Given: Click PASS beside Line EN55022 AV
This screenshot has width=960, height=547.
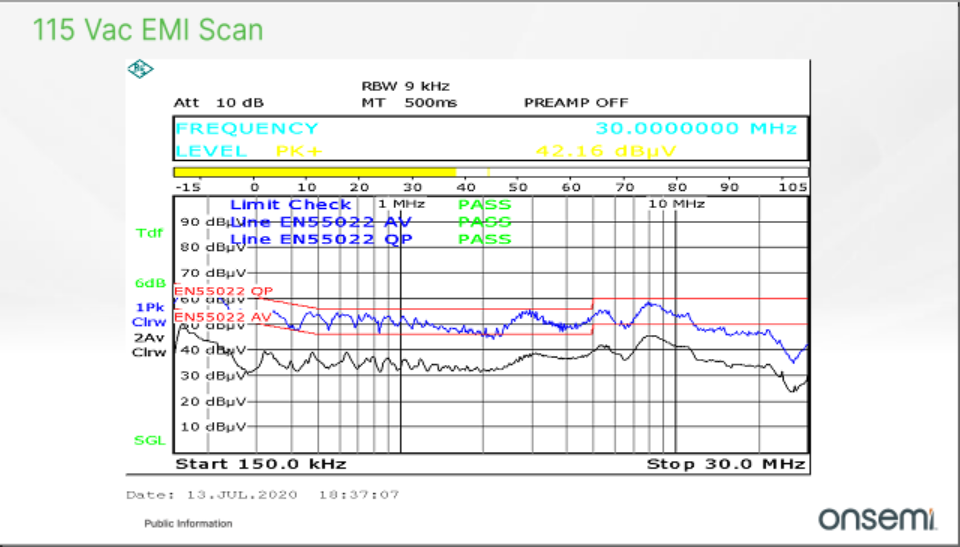Looking at the screenshot, I should 484,222.
